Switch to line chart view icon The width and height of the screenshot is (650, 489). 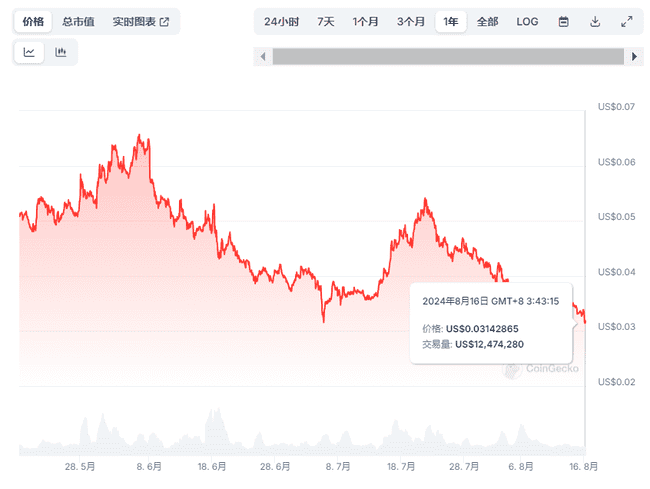[x=30, y=52]
